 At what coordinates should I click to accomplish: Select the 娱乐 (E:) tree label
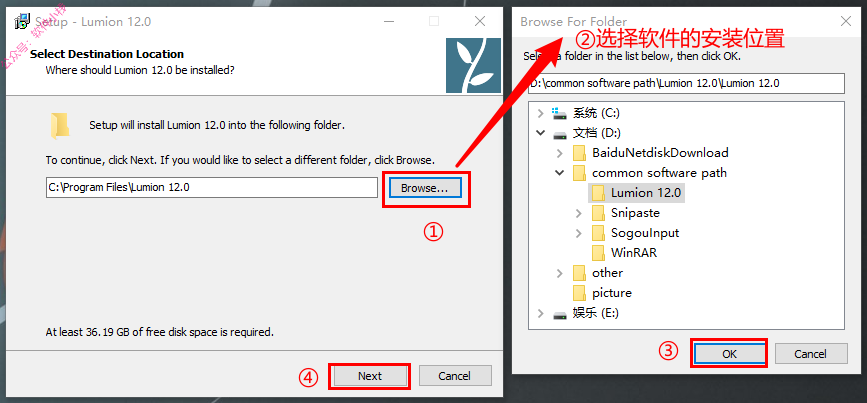[596, 313]
